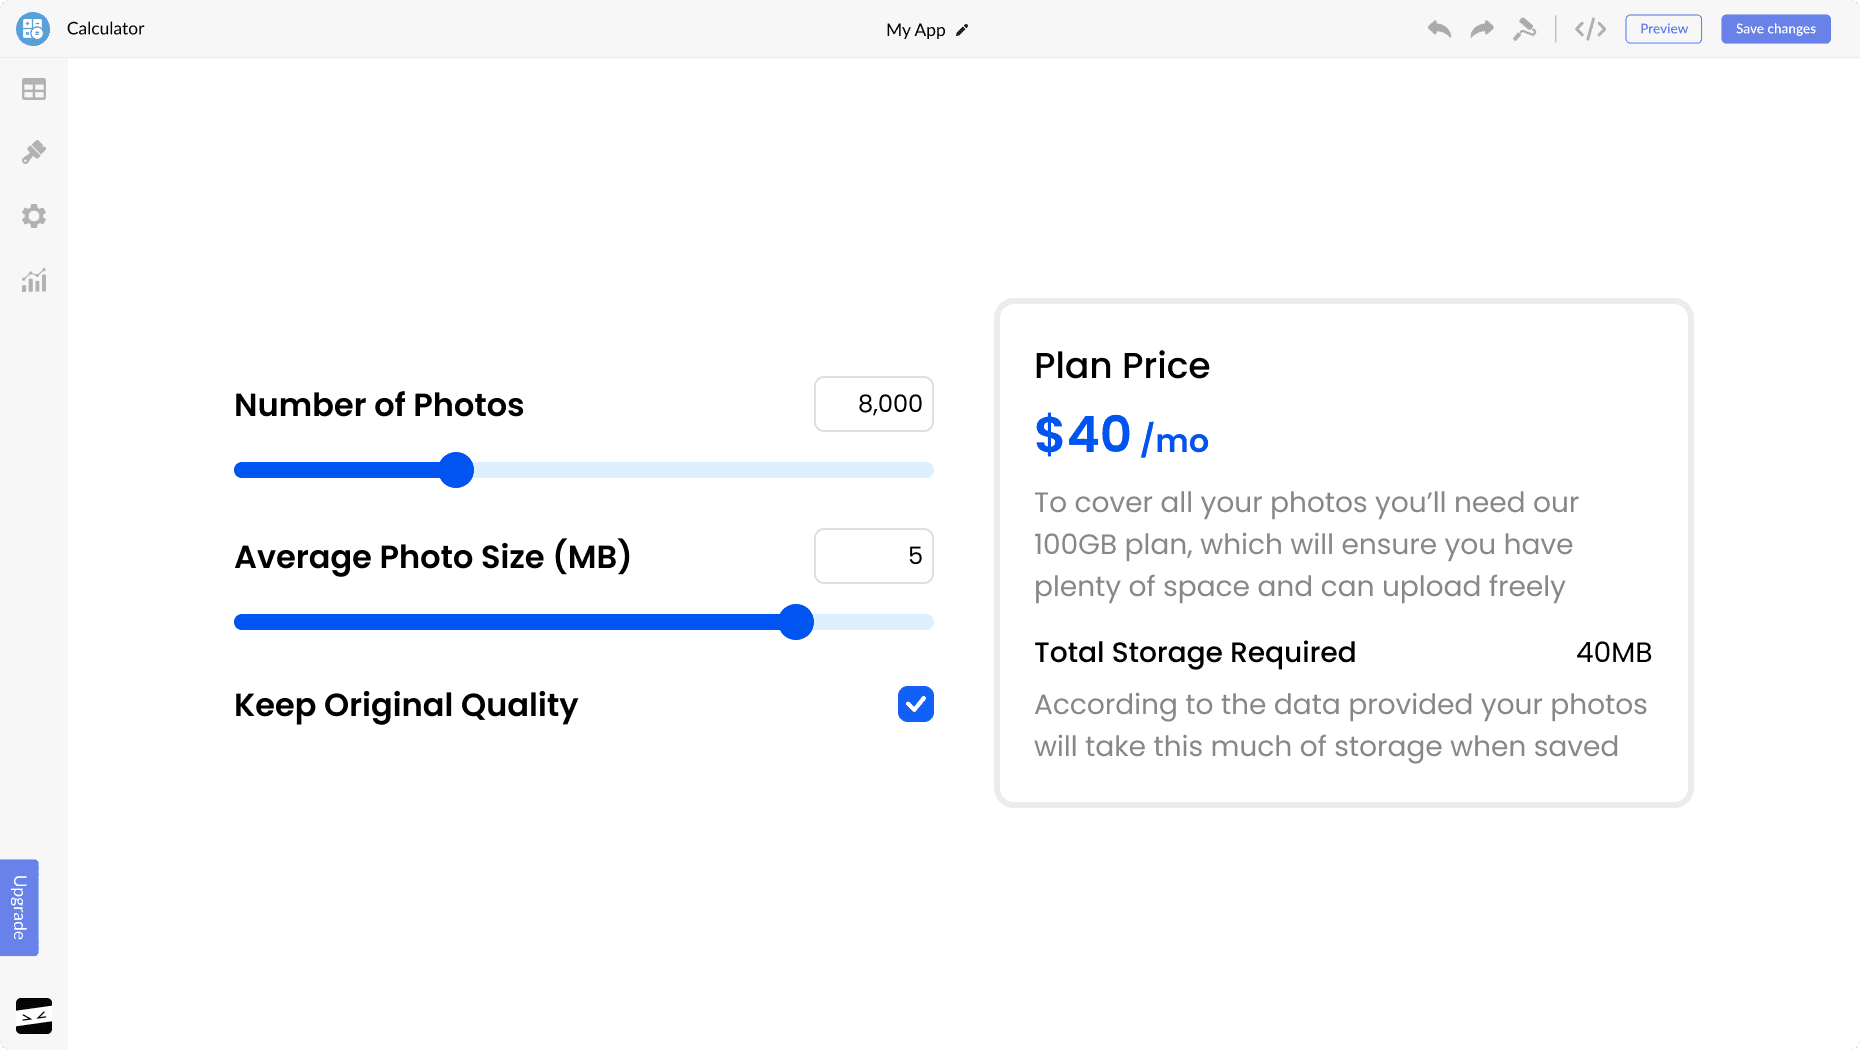Open the layout grid panel in sidebar
This screenshot has height=1050, width=1860.
click(x=34, y=90)
